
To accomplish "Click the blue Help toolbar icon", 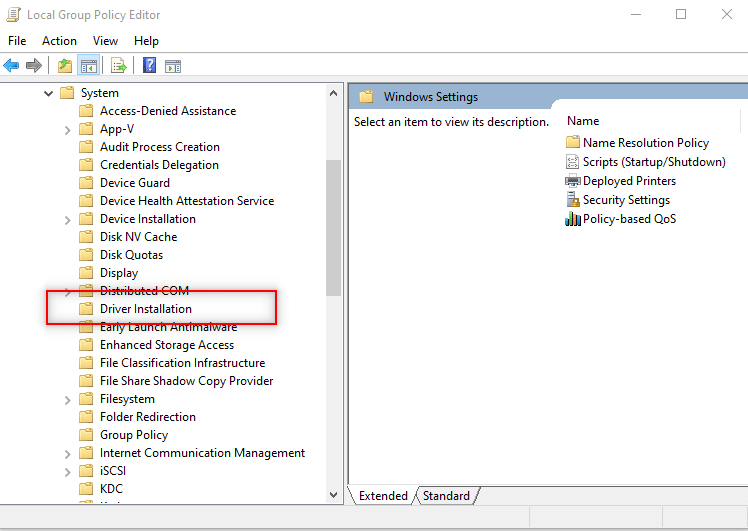I will coord(149,65).
